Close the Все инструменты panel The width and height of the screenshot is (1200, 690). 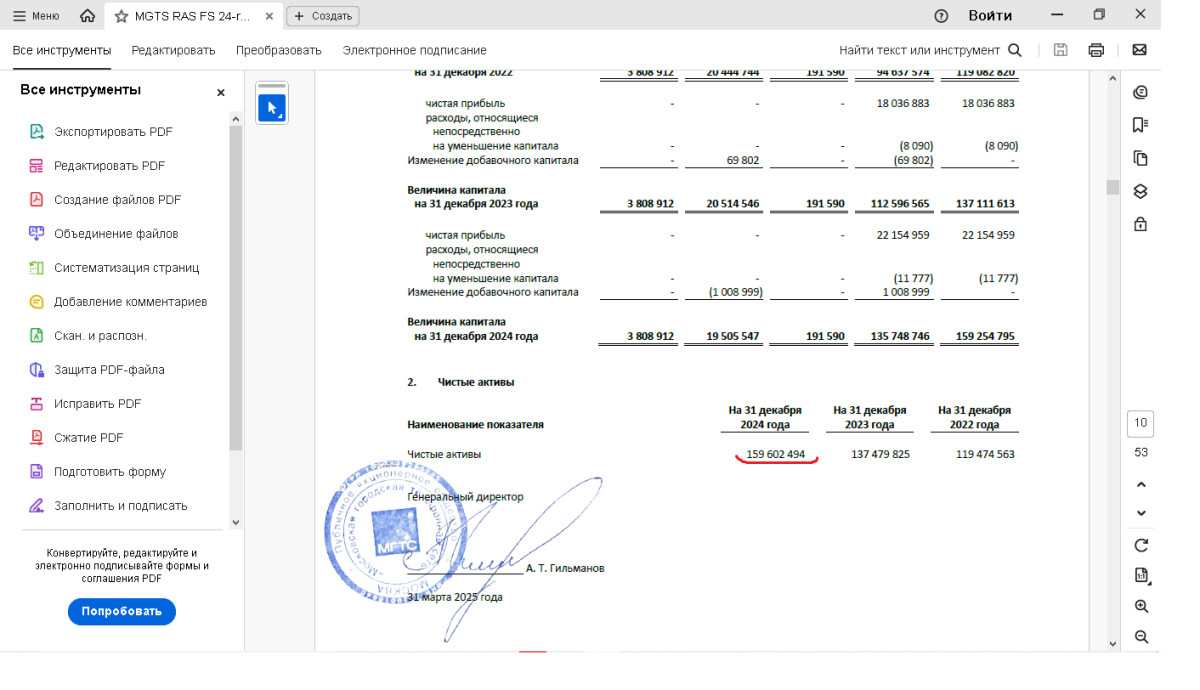[x=221, y=92]
